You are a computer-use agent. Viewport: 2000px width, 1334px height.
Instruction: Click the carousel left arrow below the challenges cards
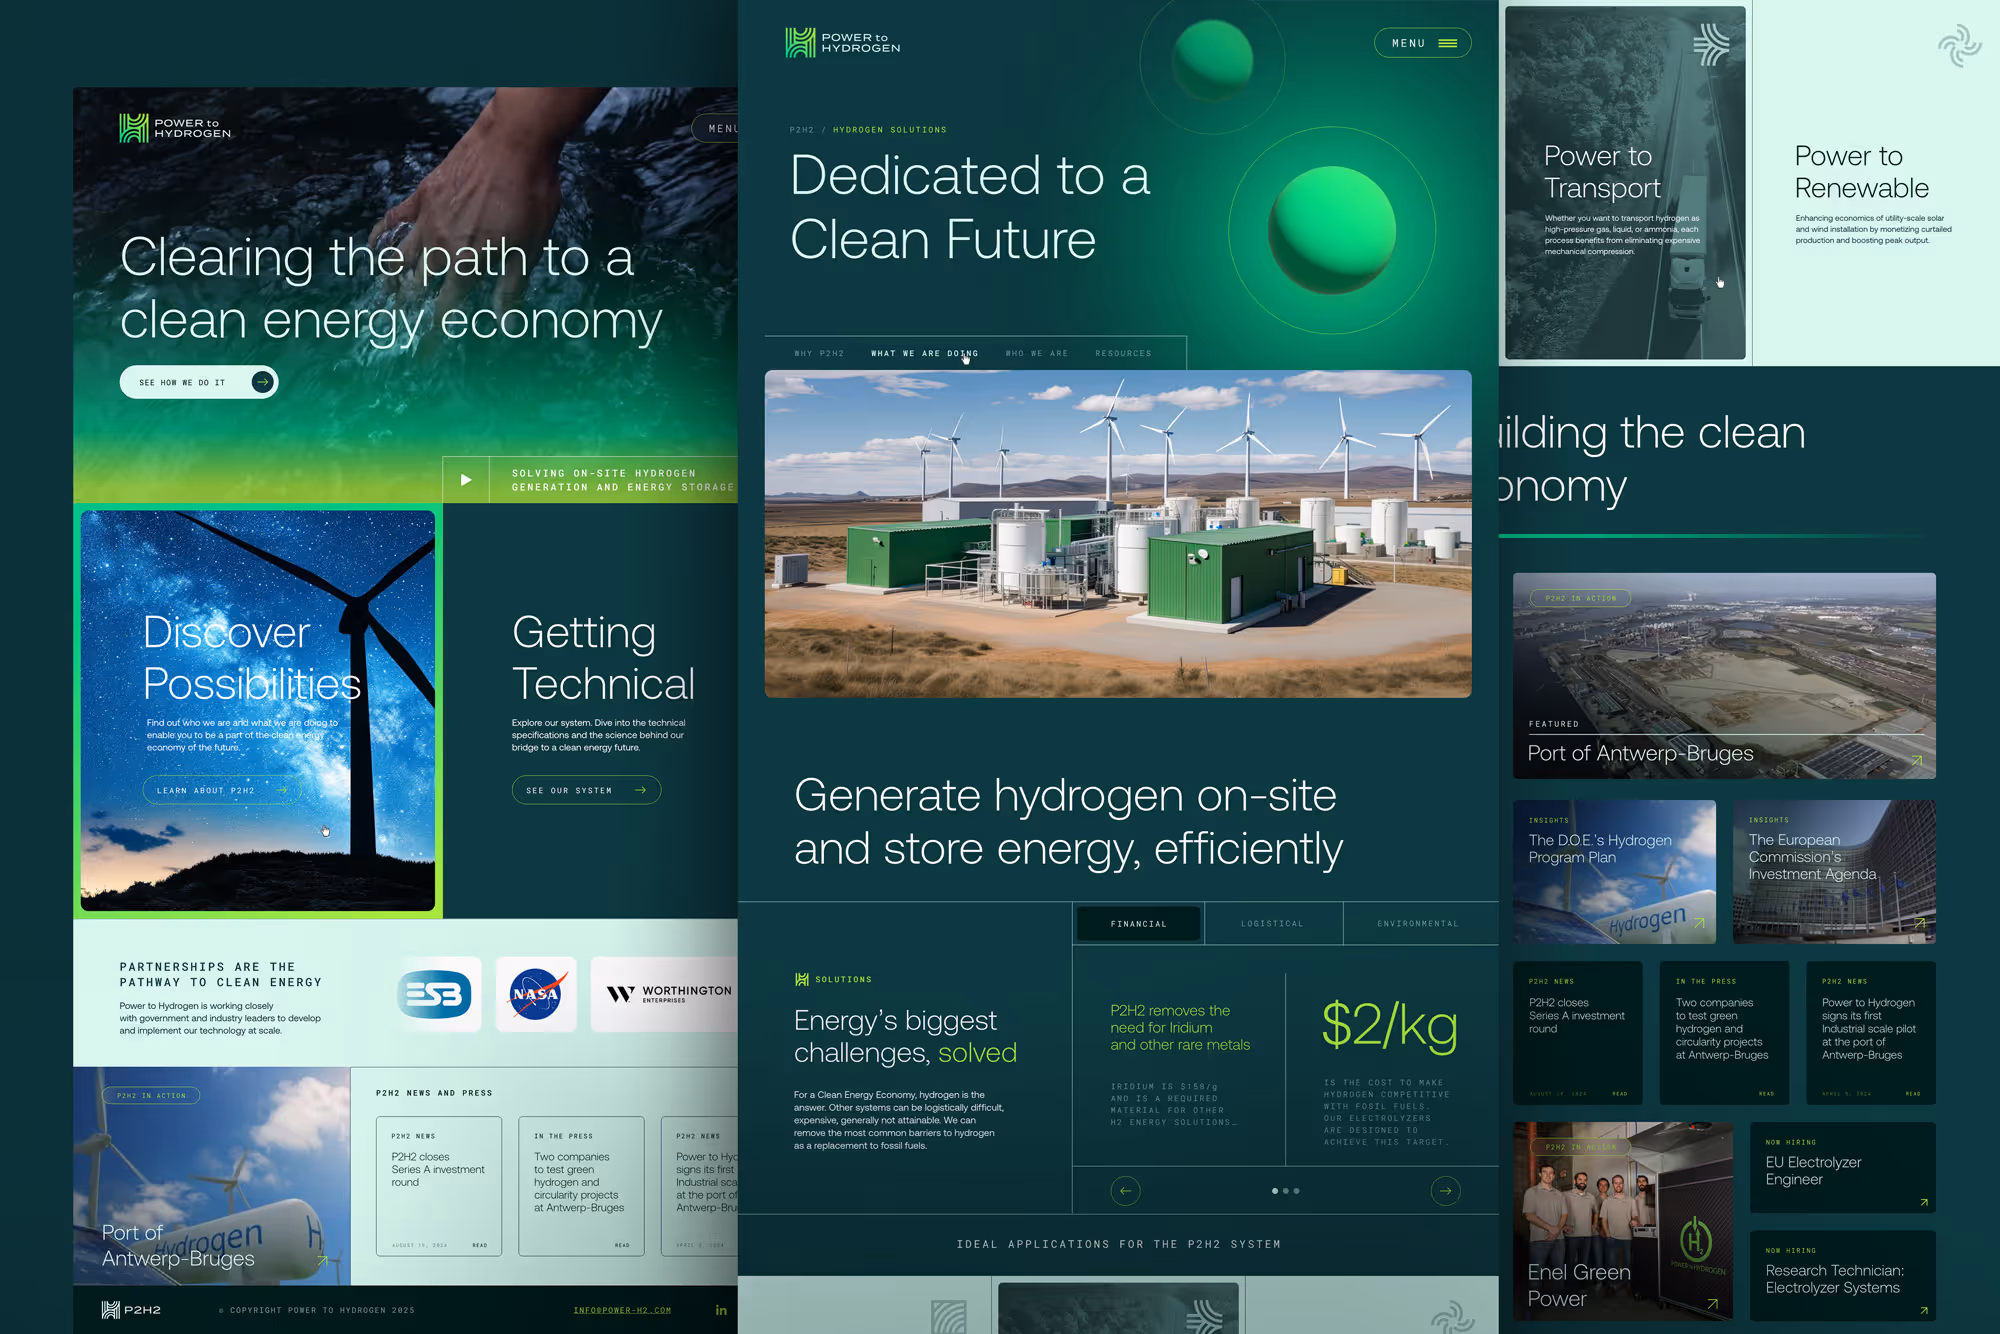coord(1124,1191)
